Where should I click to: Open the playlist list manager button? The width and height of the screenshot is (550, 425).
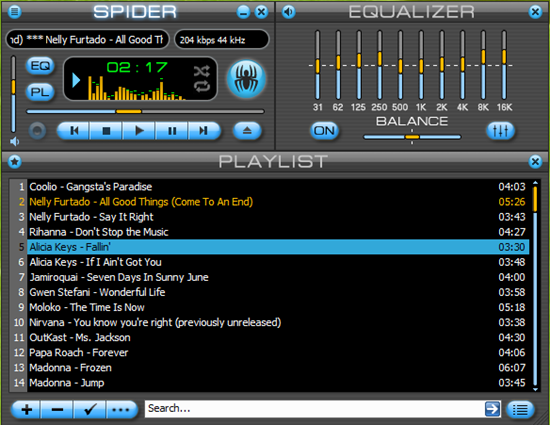pos(521,409)
